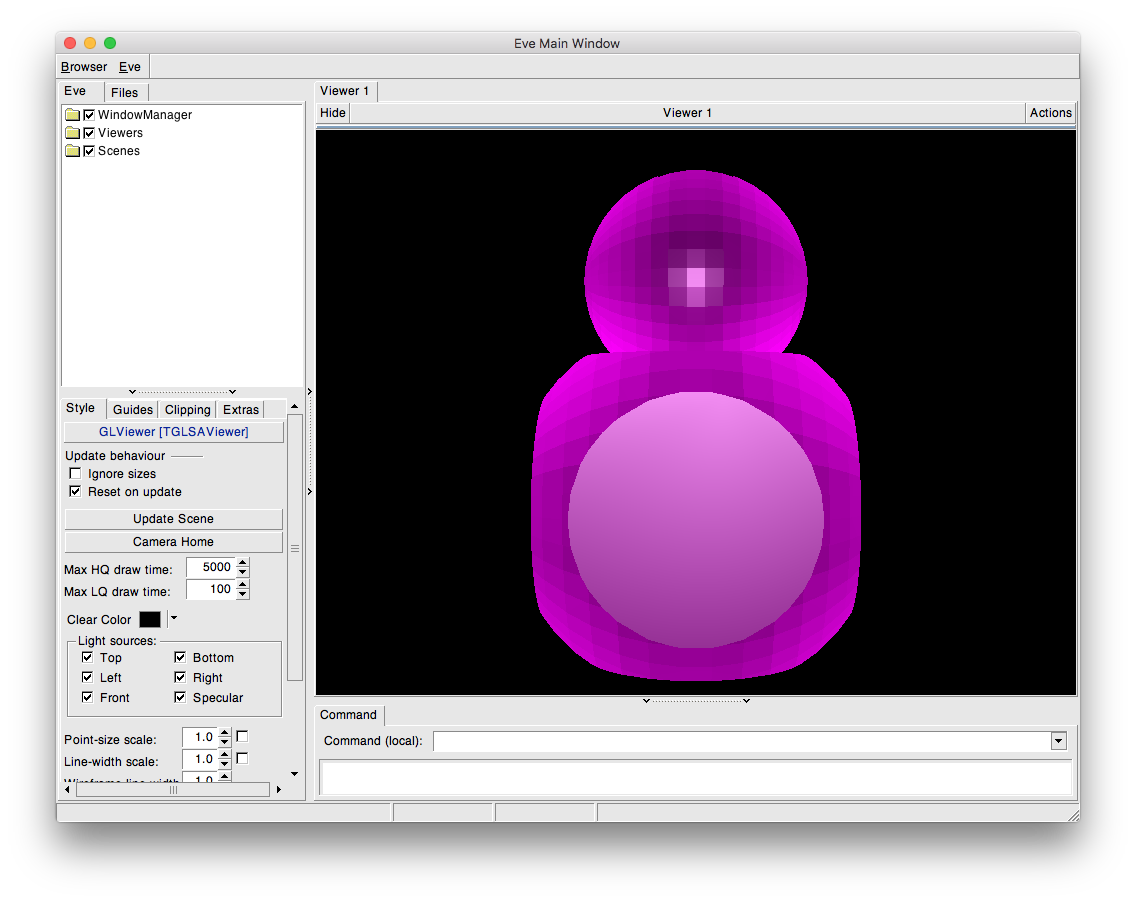Click scroll-down arrow of the Style panel
1136x902 pixels.
(294, 774)
